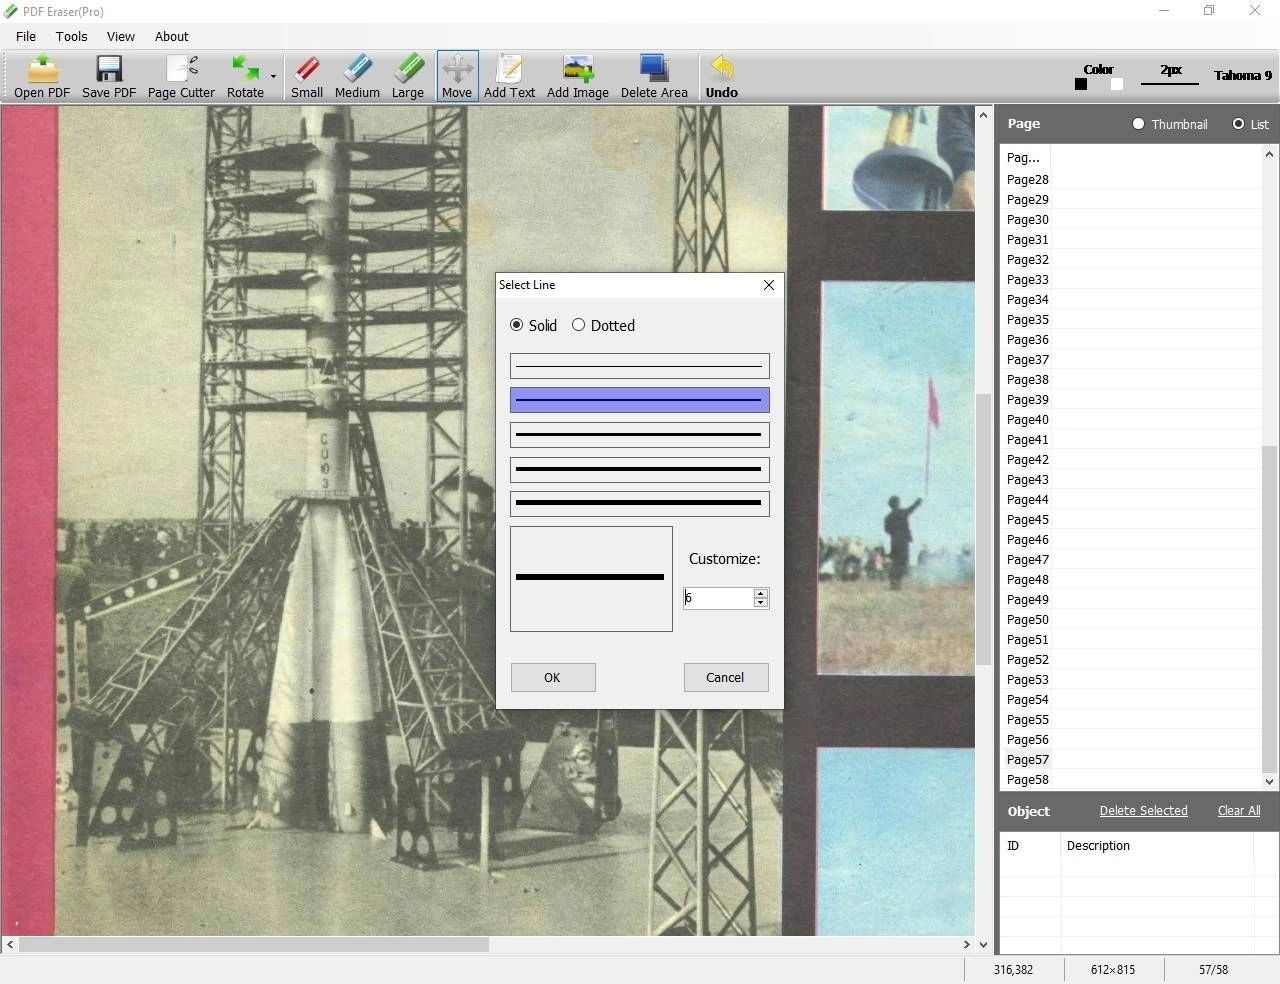Choose the thinnest line option
This screenshot has width=1280, height=984.
[x=640, y=366]
